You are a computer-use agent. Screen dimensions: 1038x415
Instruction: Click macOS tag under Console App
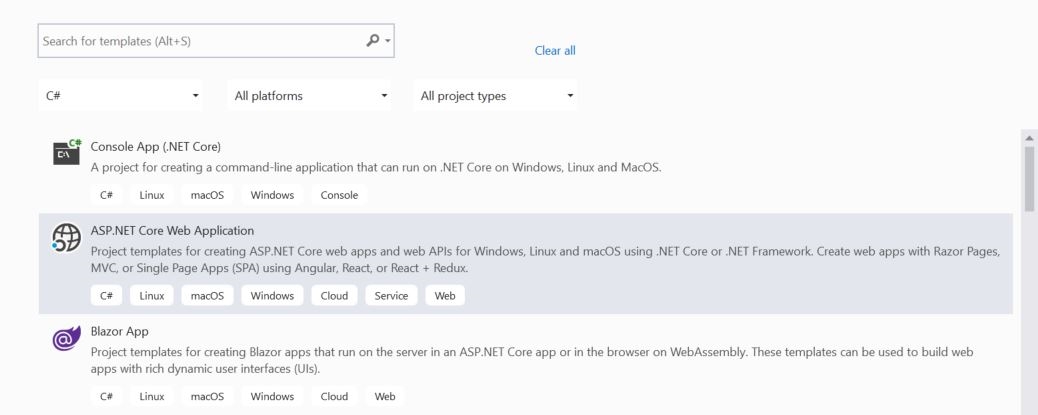coord(207,195)
